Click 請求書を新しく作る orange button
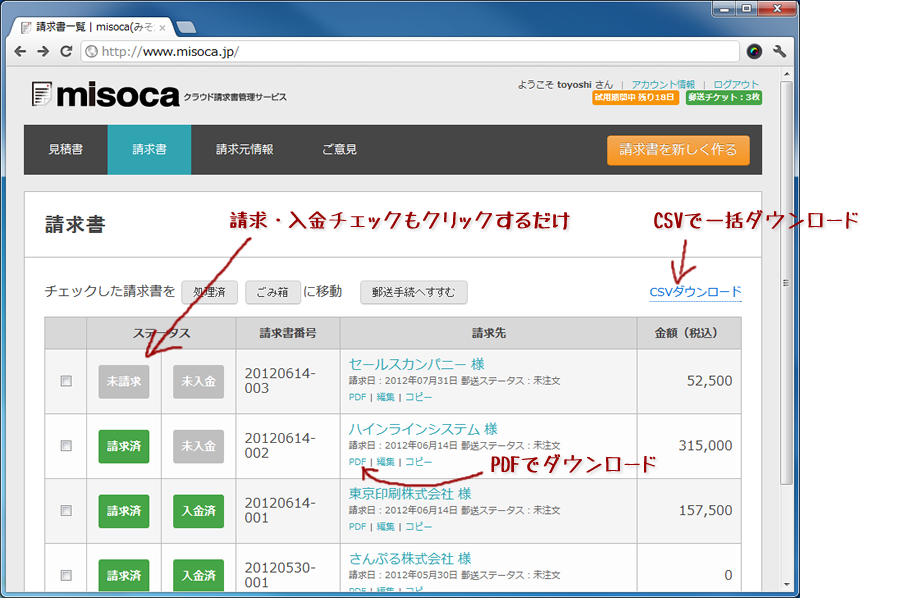Image resolution: width=900 pixels, height=598 pixels. [678, 150]
